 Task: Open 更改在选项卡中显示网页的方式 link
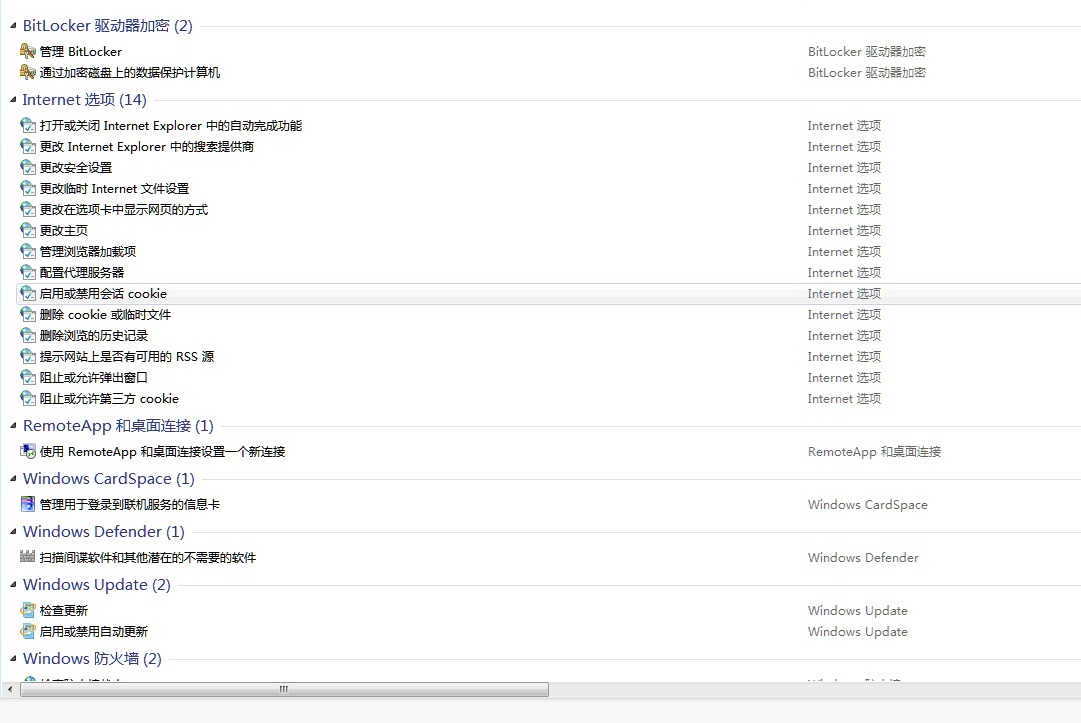click(x=123, y=210)
